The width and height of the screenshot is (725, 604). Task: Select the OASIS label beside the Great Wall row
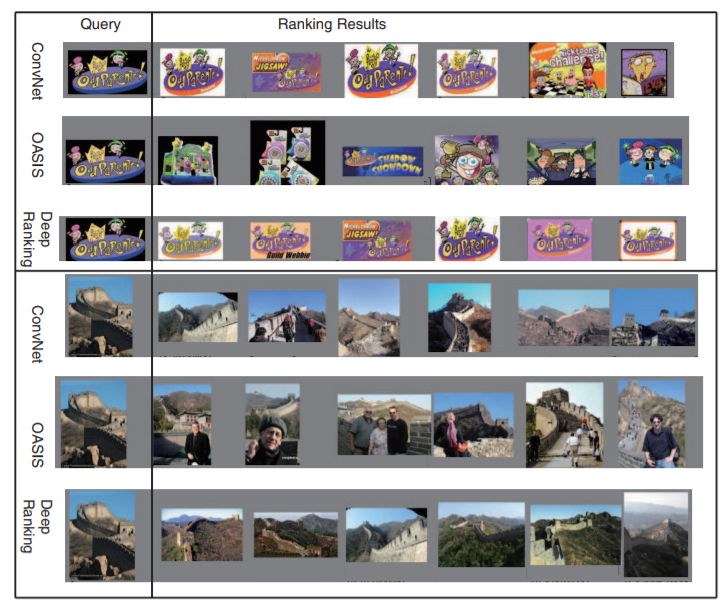[x=37, y=444]
